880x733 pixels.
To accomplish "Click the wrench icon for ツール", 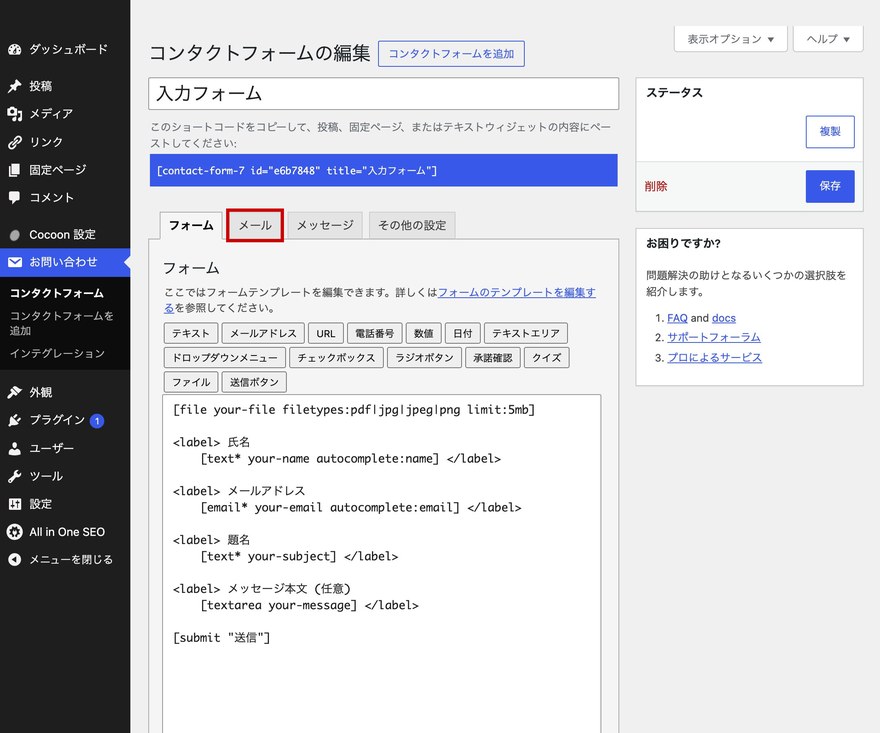I will pyautogui.click(x=15, y=476).
